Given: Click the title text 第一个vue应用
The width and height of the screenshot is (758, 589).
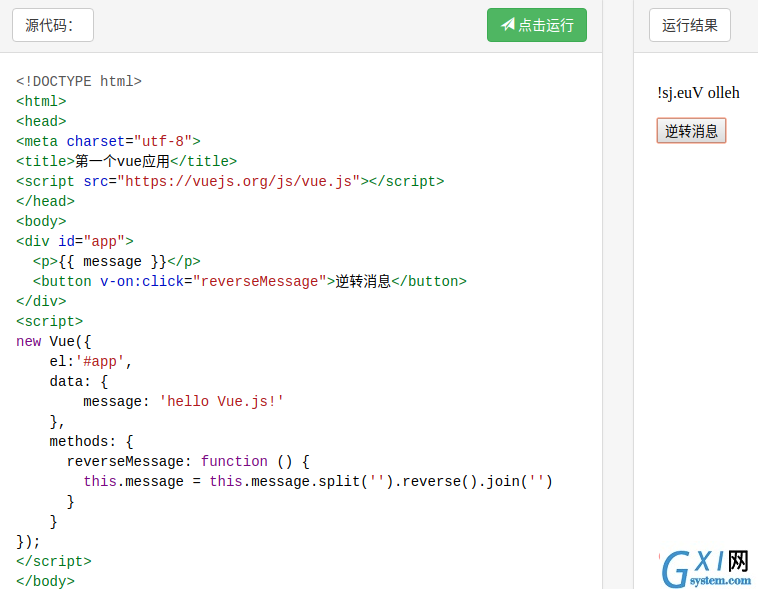Looking at the screenshot, I should (x=122, y=161).
